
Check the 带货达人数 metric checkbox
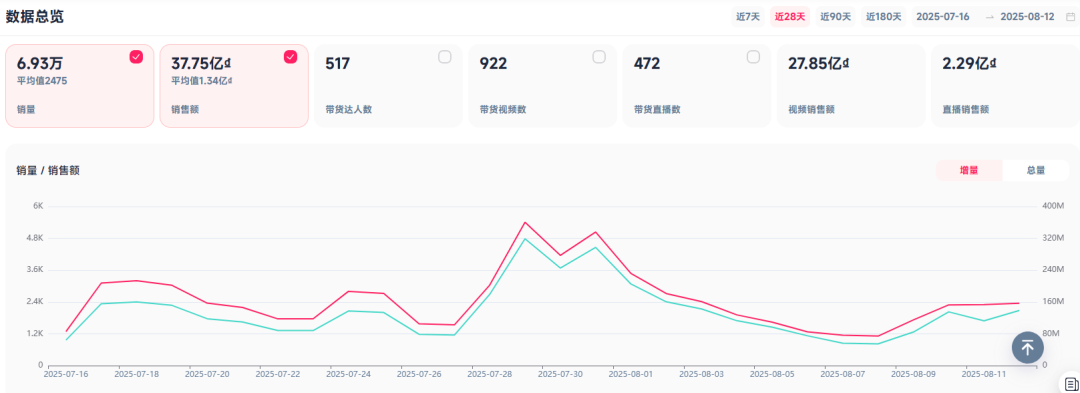pyautogui.click(x=445, y=56)
